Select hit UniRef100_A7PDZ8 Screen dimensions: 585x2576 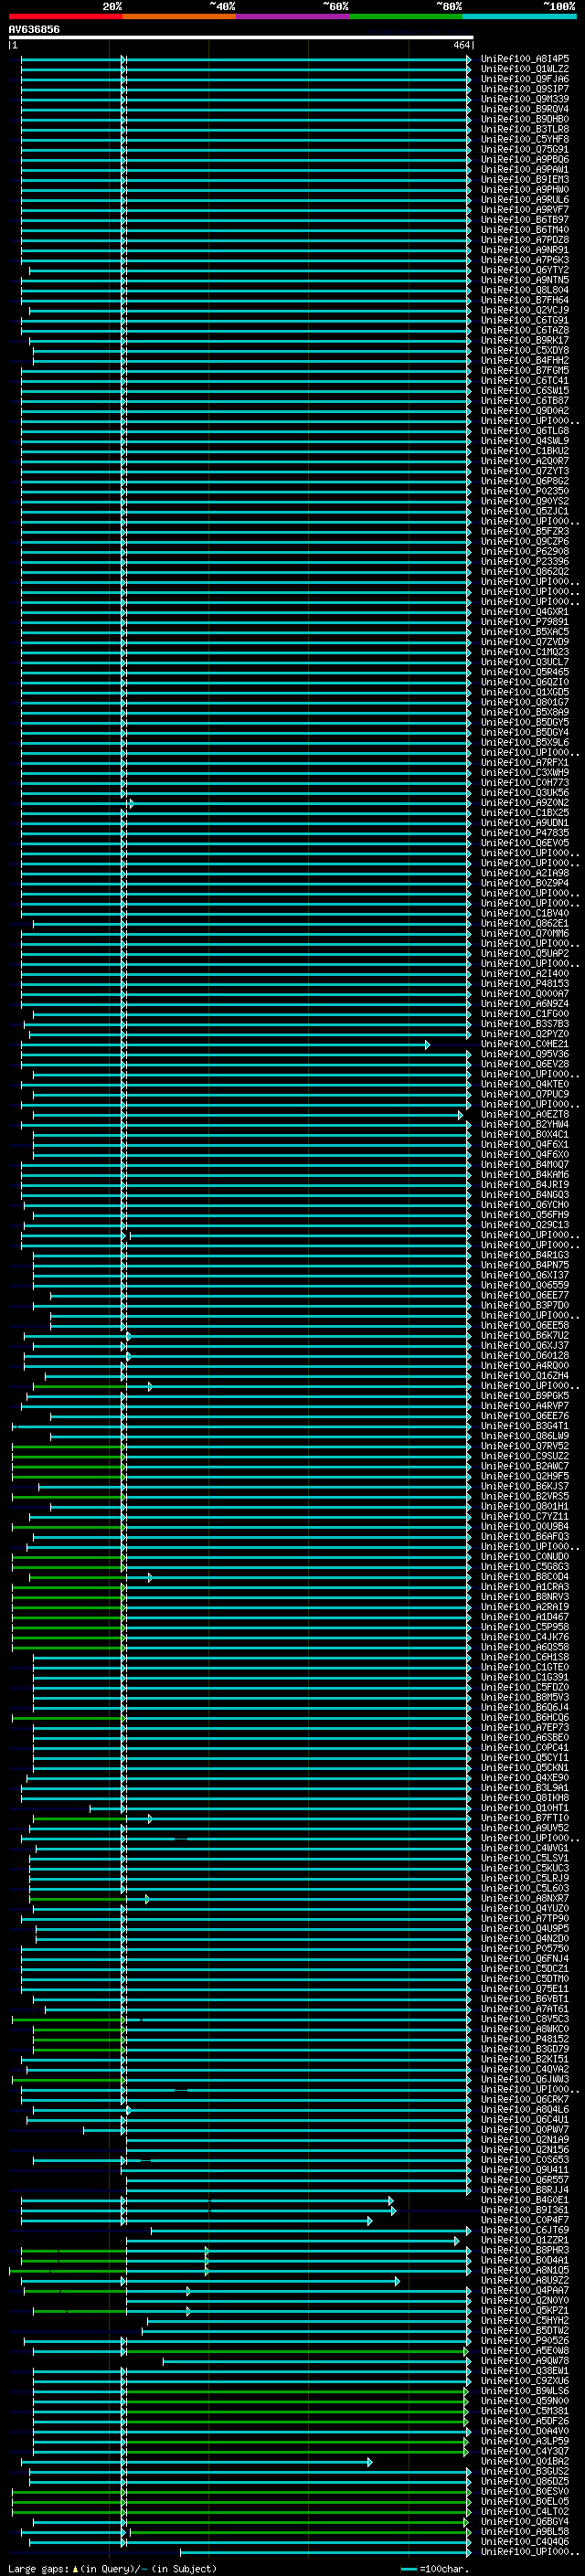pyautogui.click(x=525, y=239)
